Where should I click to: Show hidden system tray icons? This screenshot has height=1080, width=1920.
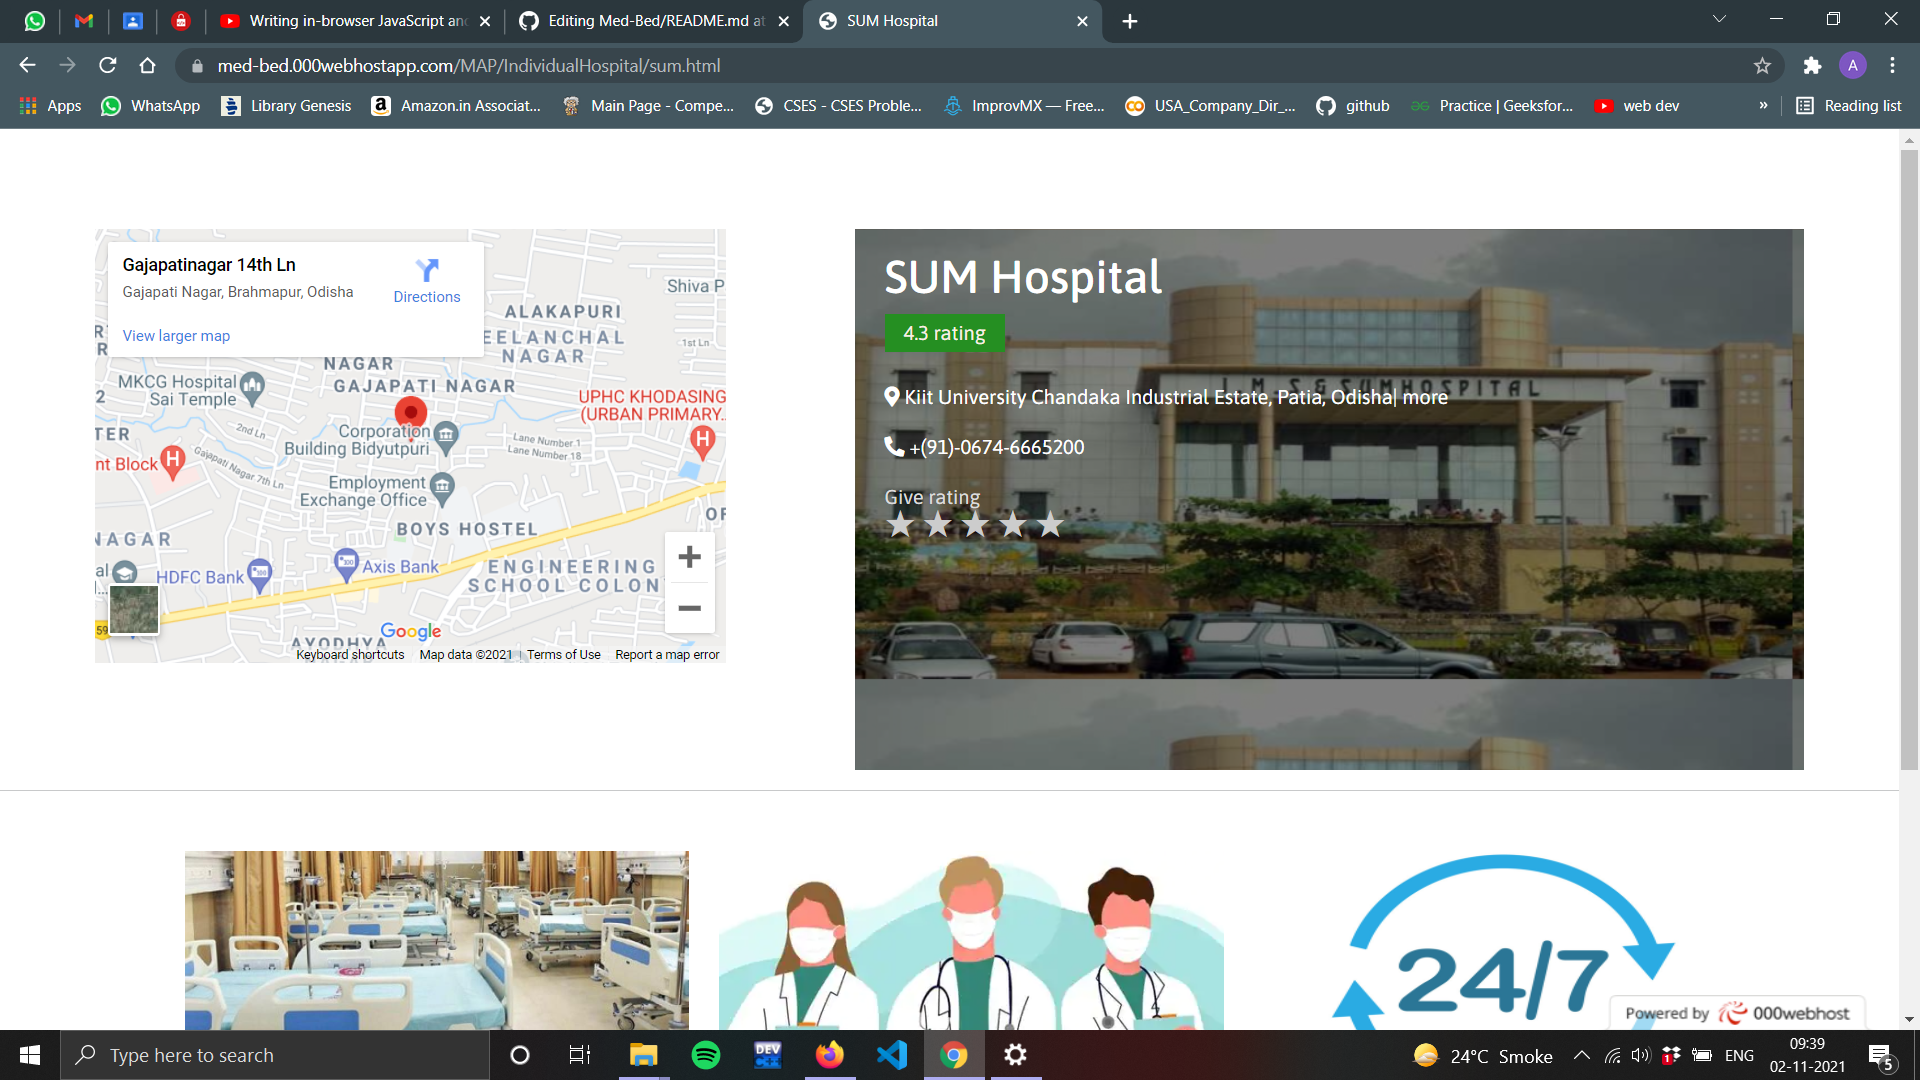click(1582, 1055)
